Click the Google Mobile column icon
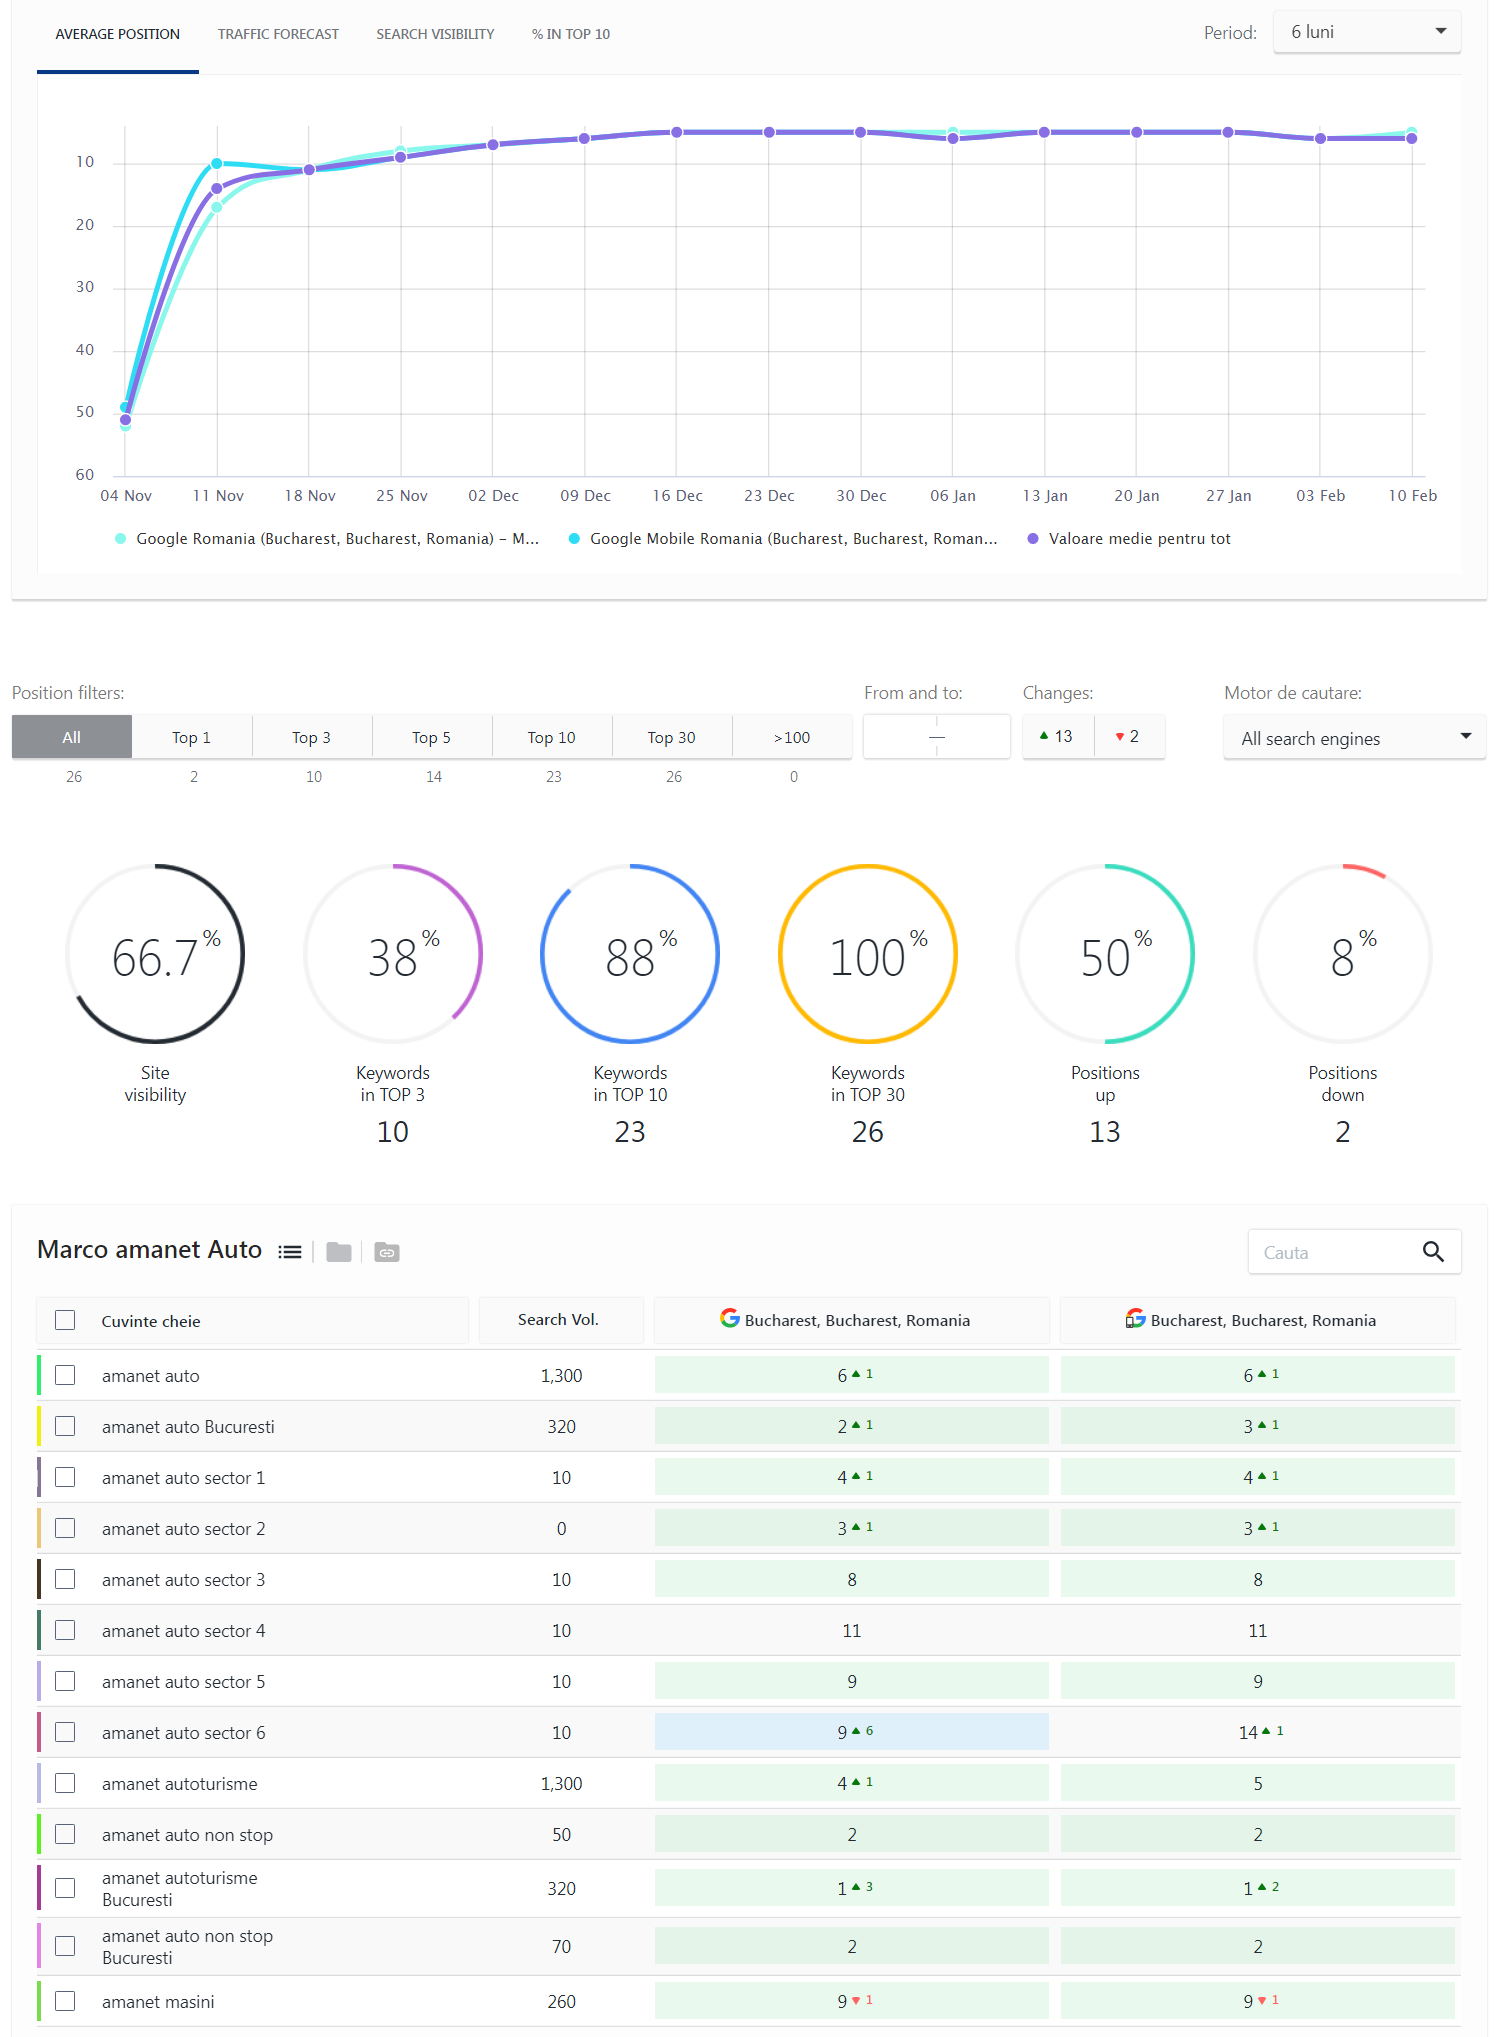The height and width of the screenshot is (2037, 1498). pyautogui.click(x=1135, y=1319)
